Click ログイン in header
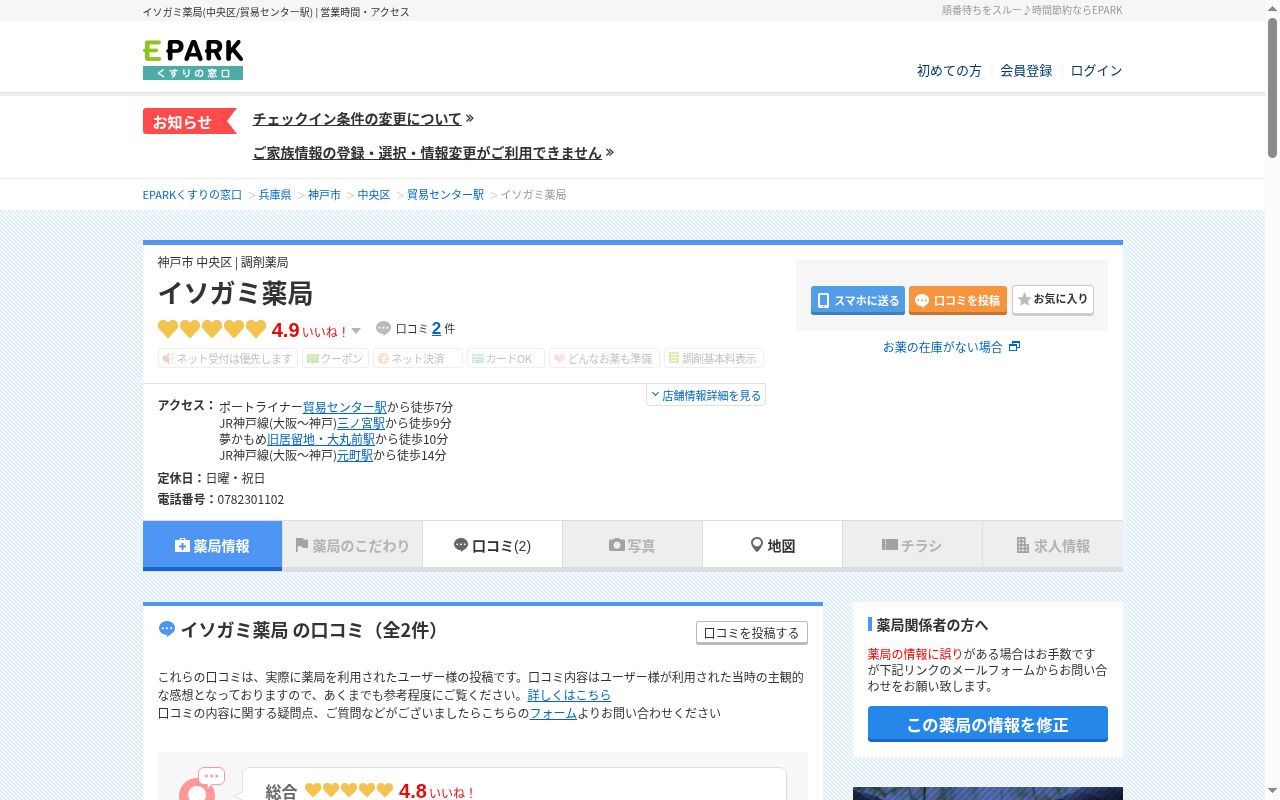 1096,71
